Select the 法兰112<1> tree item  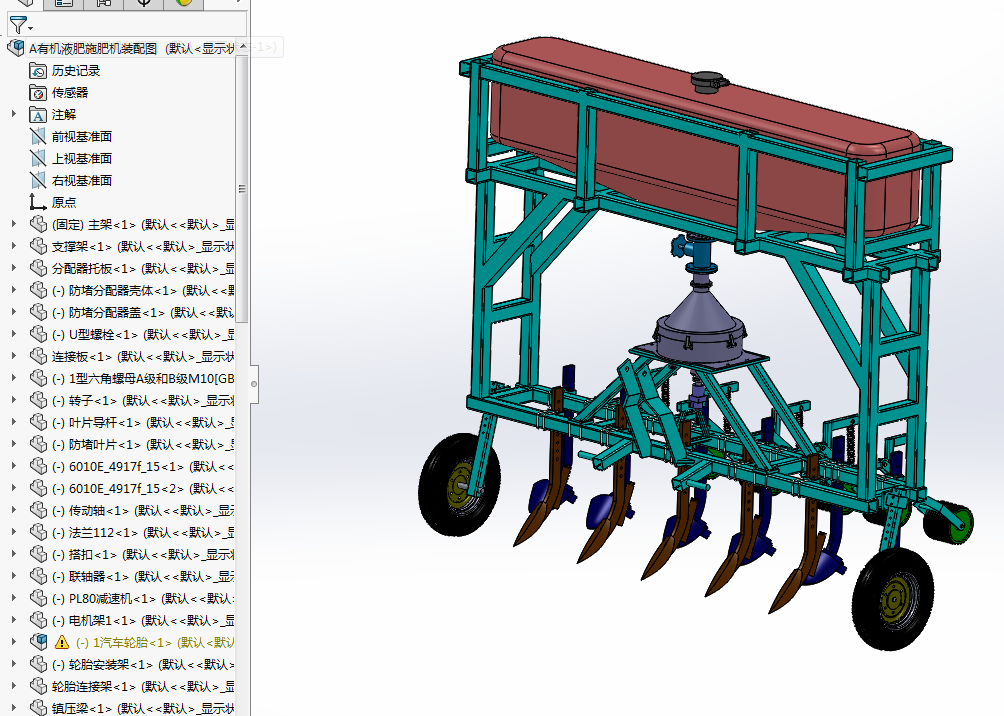[x=142, y=532]
